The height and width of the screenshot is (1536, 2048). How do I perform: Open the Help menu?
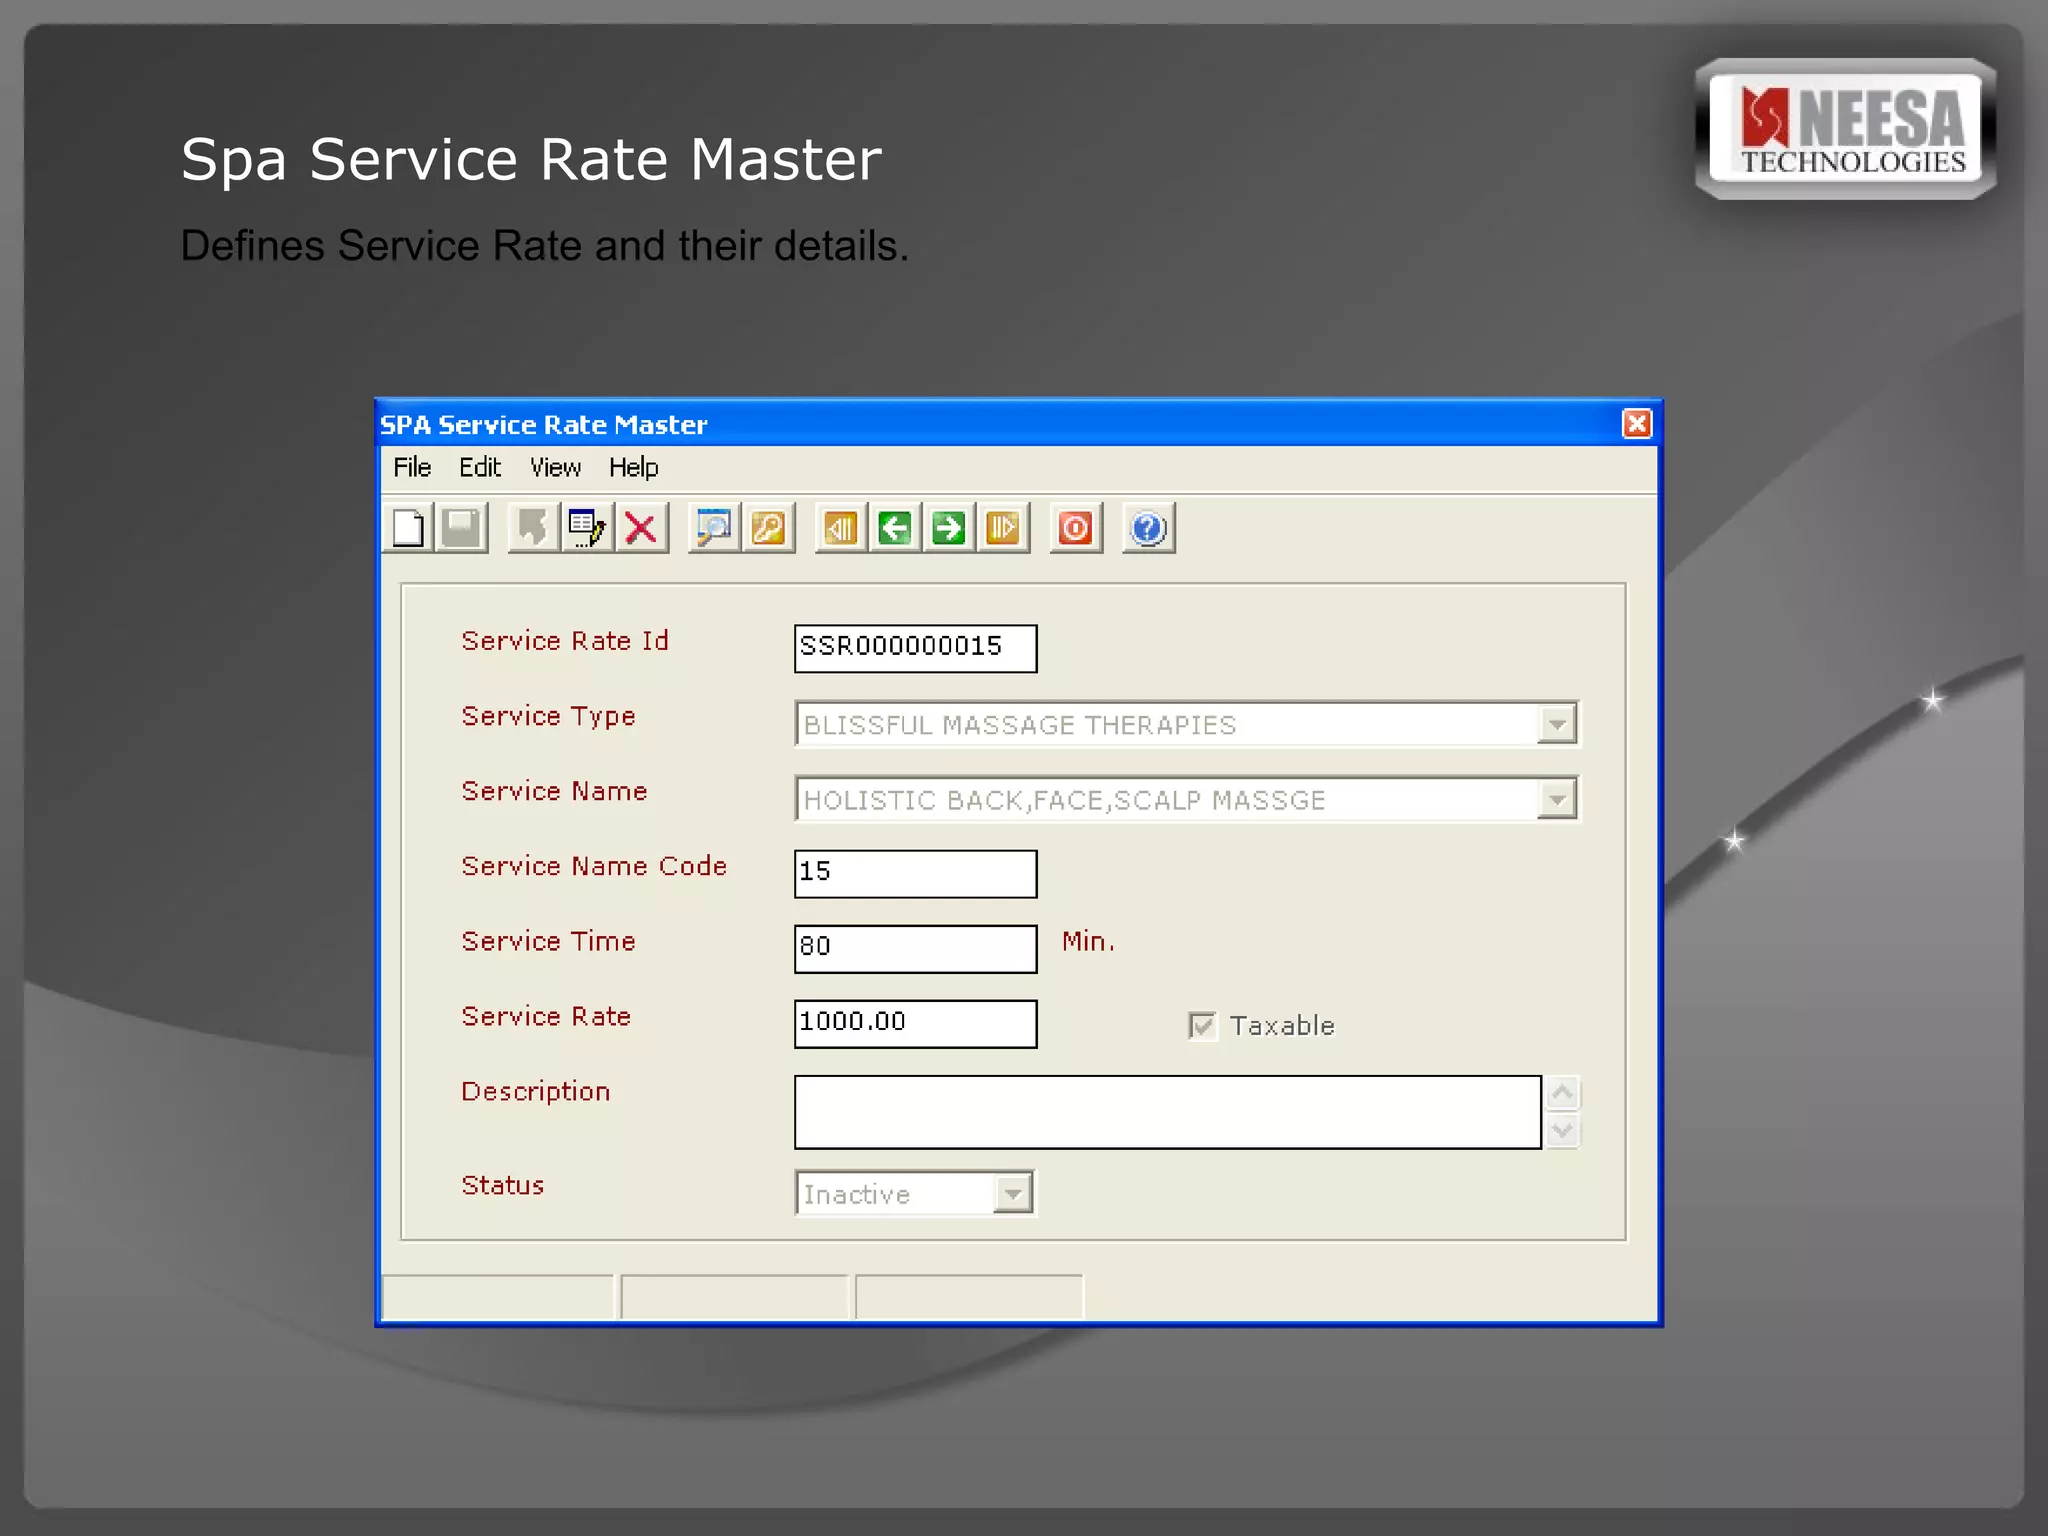[634, 467]
